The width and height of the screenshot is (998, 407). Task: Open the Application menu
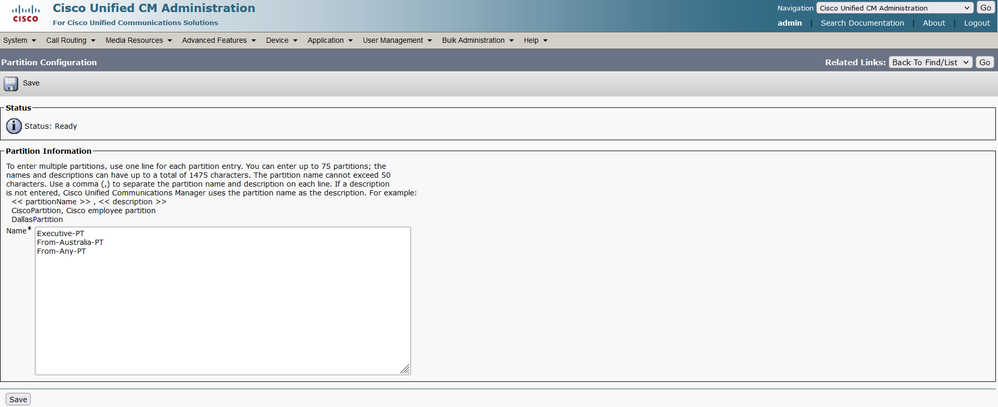pyautogui.click(x=330, y=40)
